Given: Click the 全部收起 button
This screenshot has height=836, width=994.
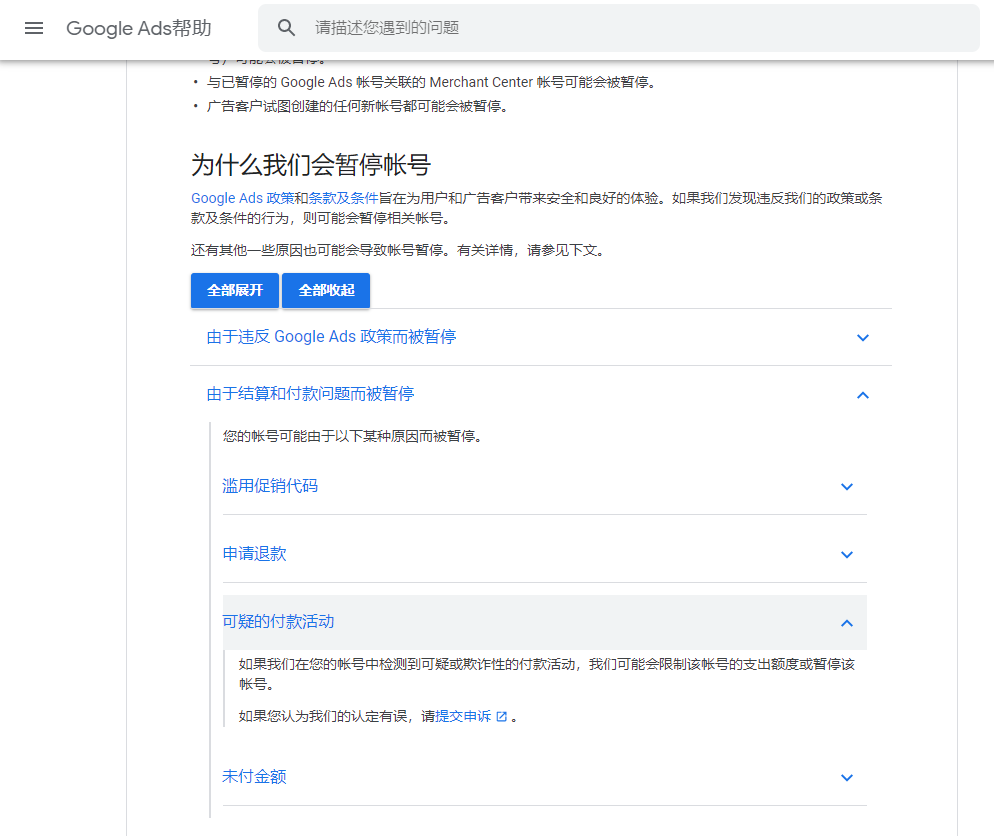Looking at the screenshot, I should (x=325, y=290).
